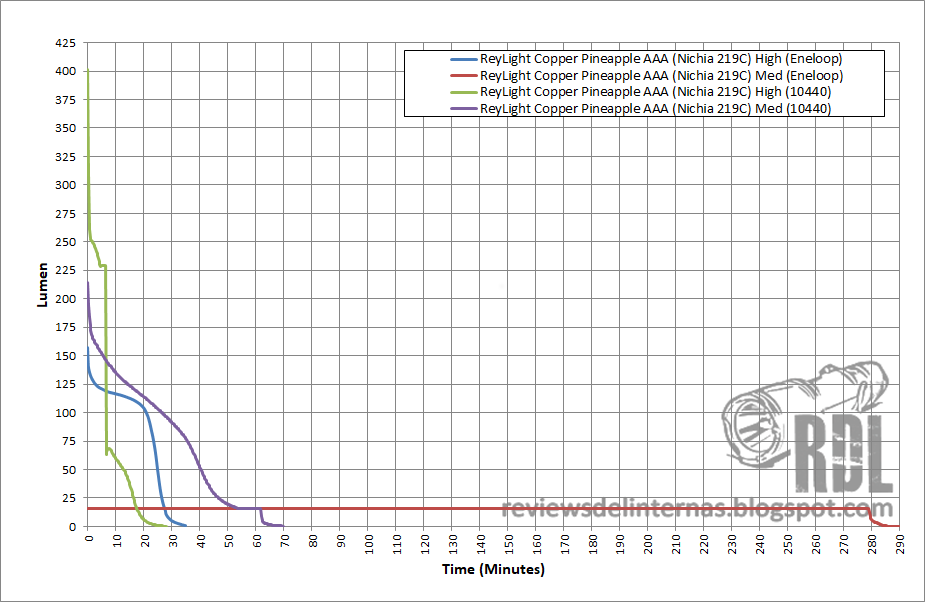Click the 50 label on the y-axis
This screenshot has height=602, width=925.
coord(69,470)
